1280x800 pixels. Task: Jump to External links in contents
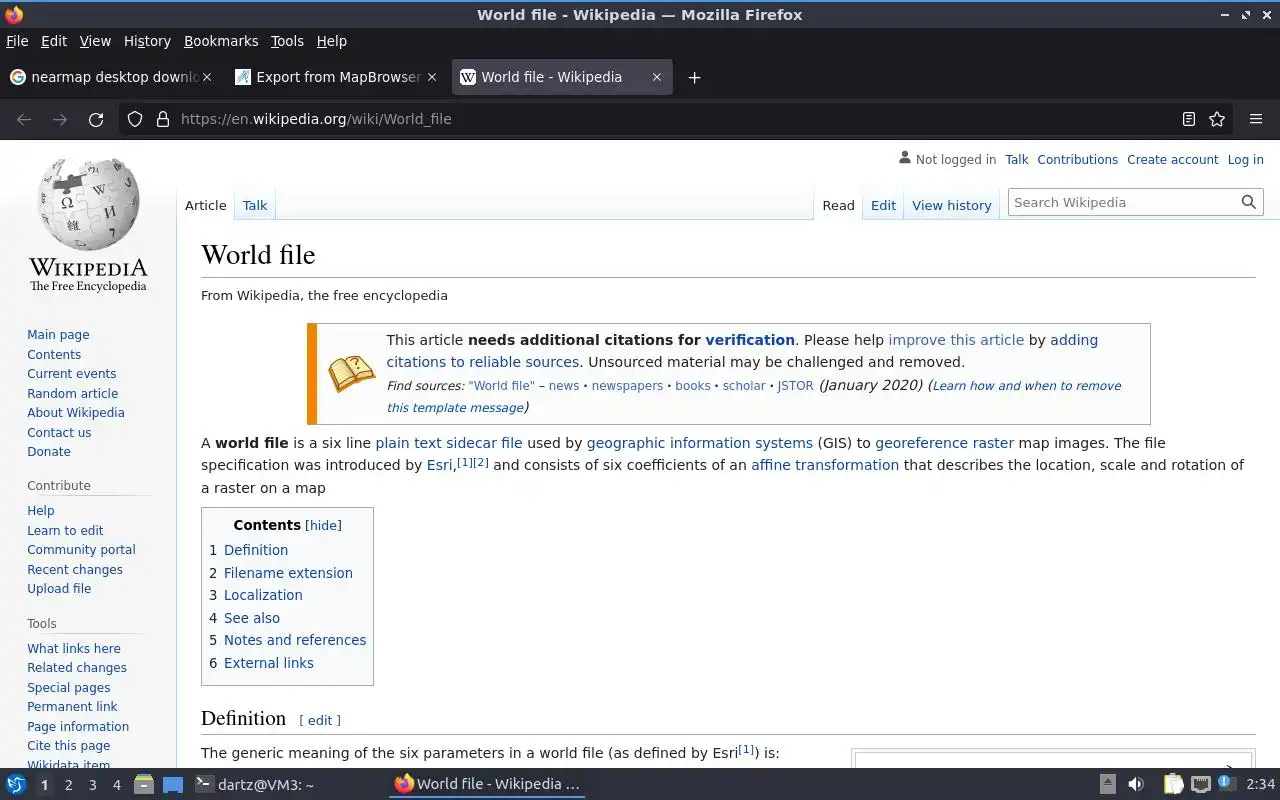[x=268, y=663]
